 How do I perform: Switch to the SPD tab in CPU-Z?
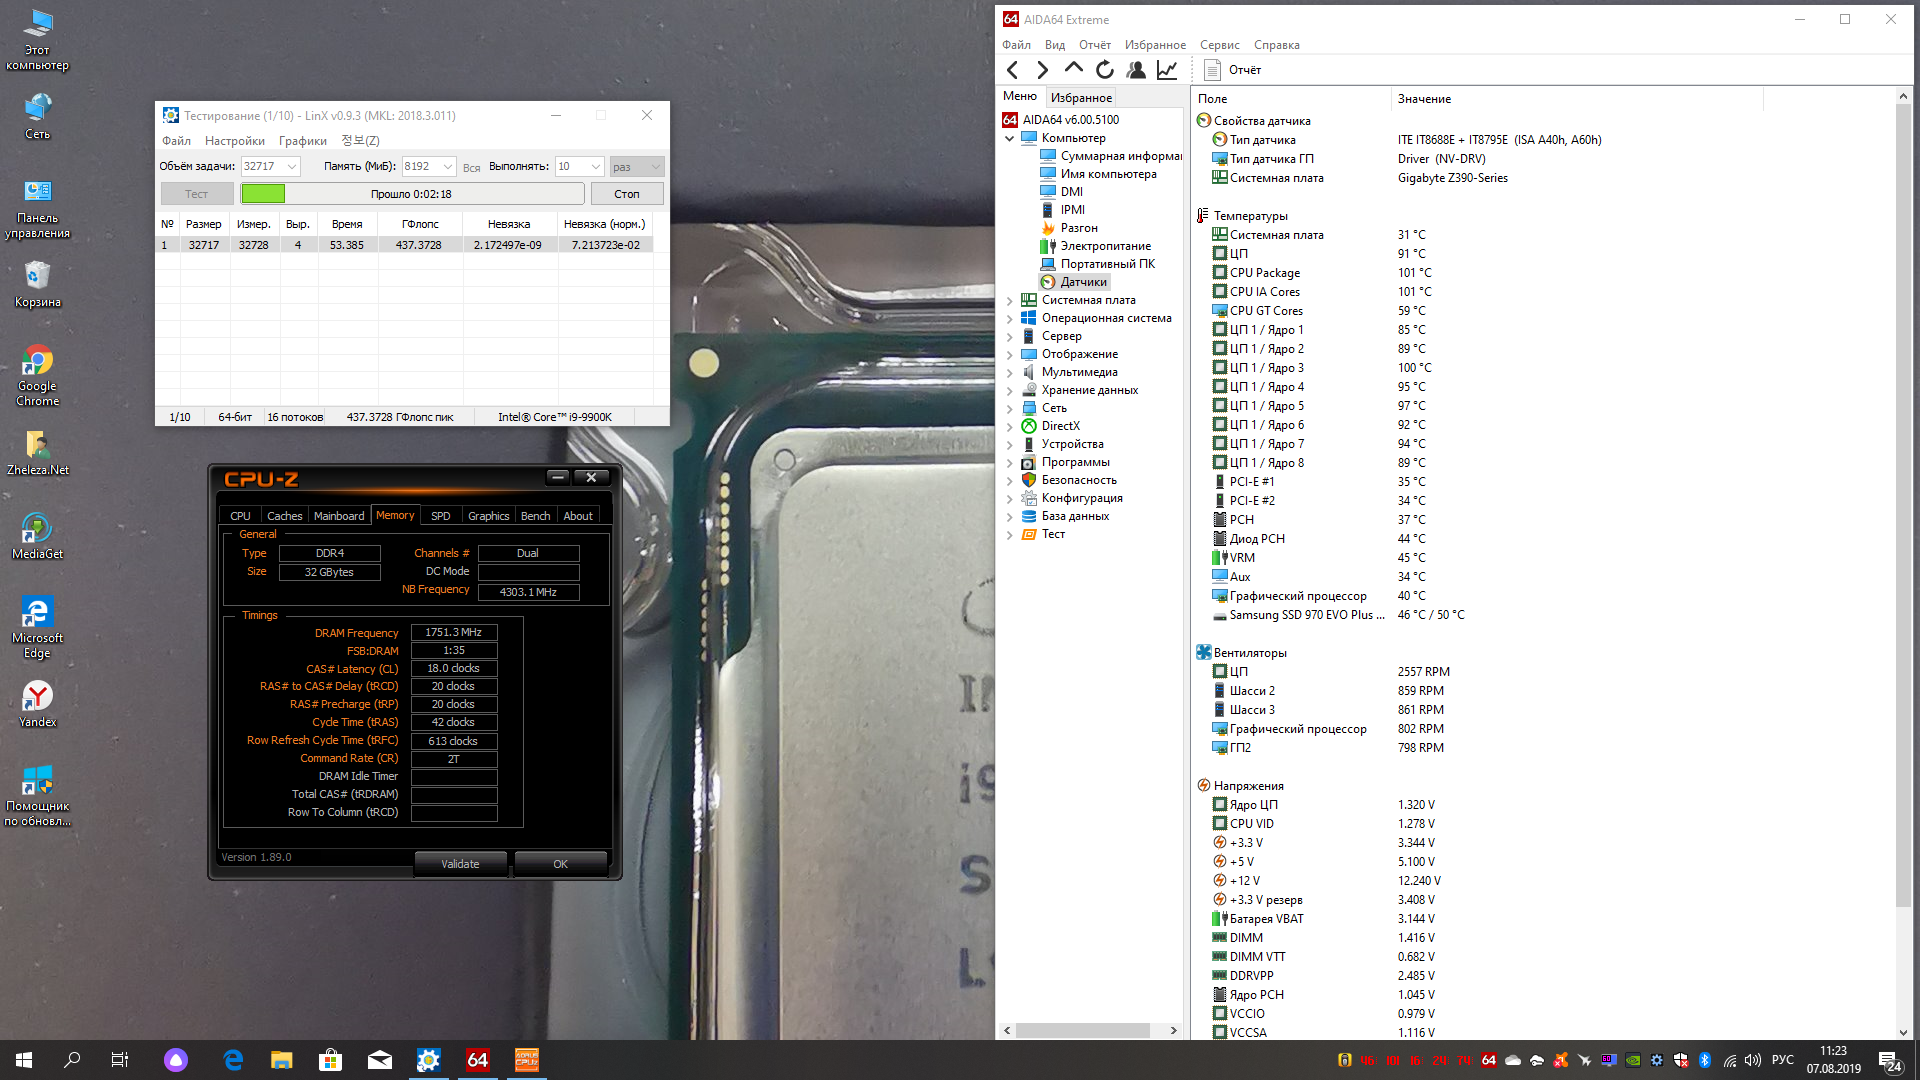pos(440,516)
